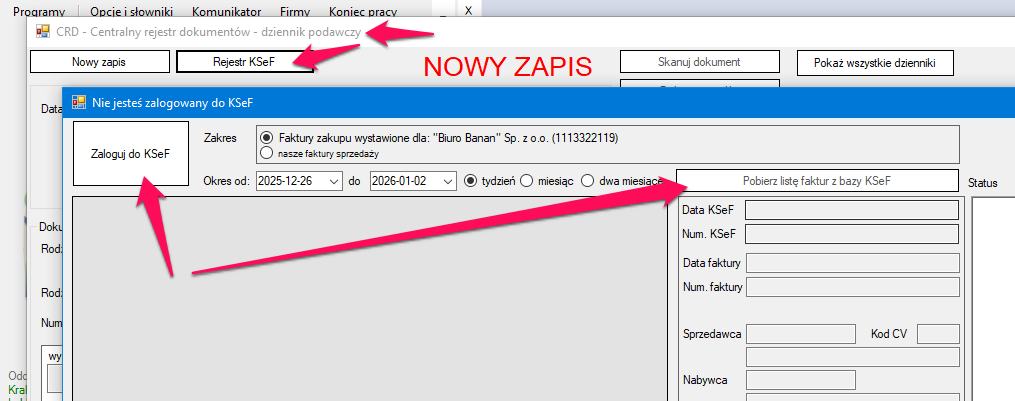This screenshot has height=401, width=1015.
Task: Click 'Pobierz listę faktur z bazy KSeF'
Action: point(817,181)
